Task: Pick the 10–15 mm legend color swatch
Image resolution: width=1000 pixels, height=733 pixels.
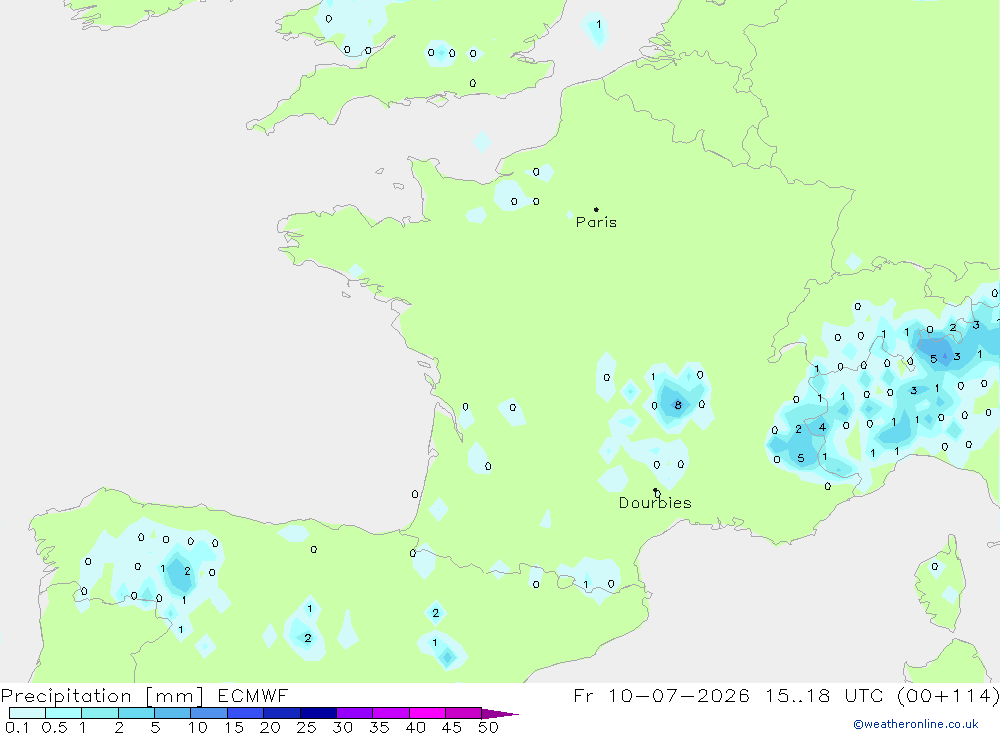Action: (209, 713)
